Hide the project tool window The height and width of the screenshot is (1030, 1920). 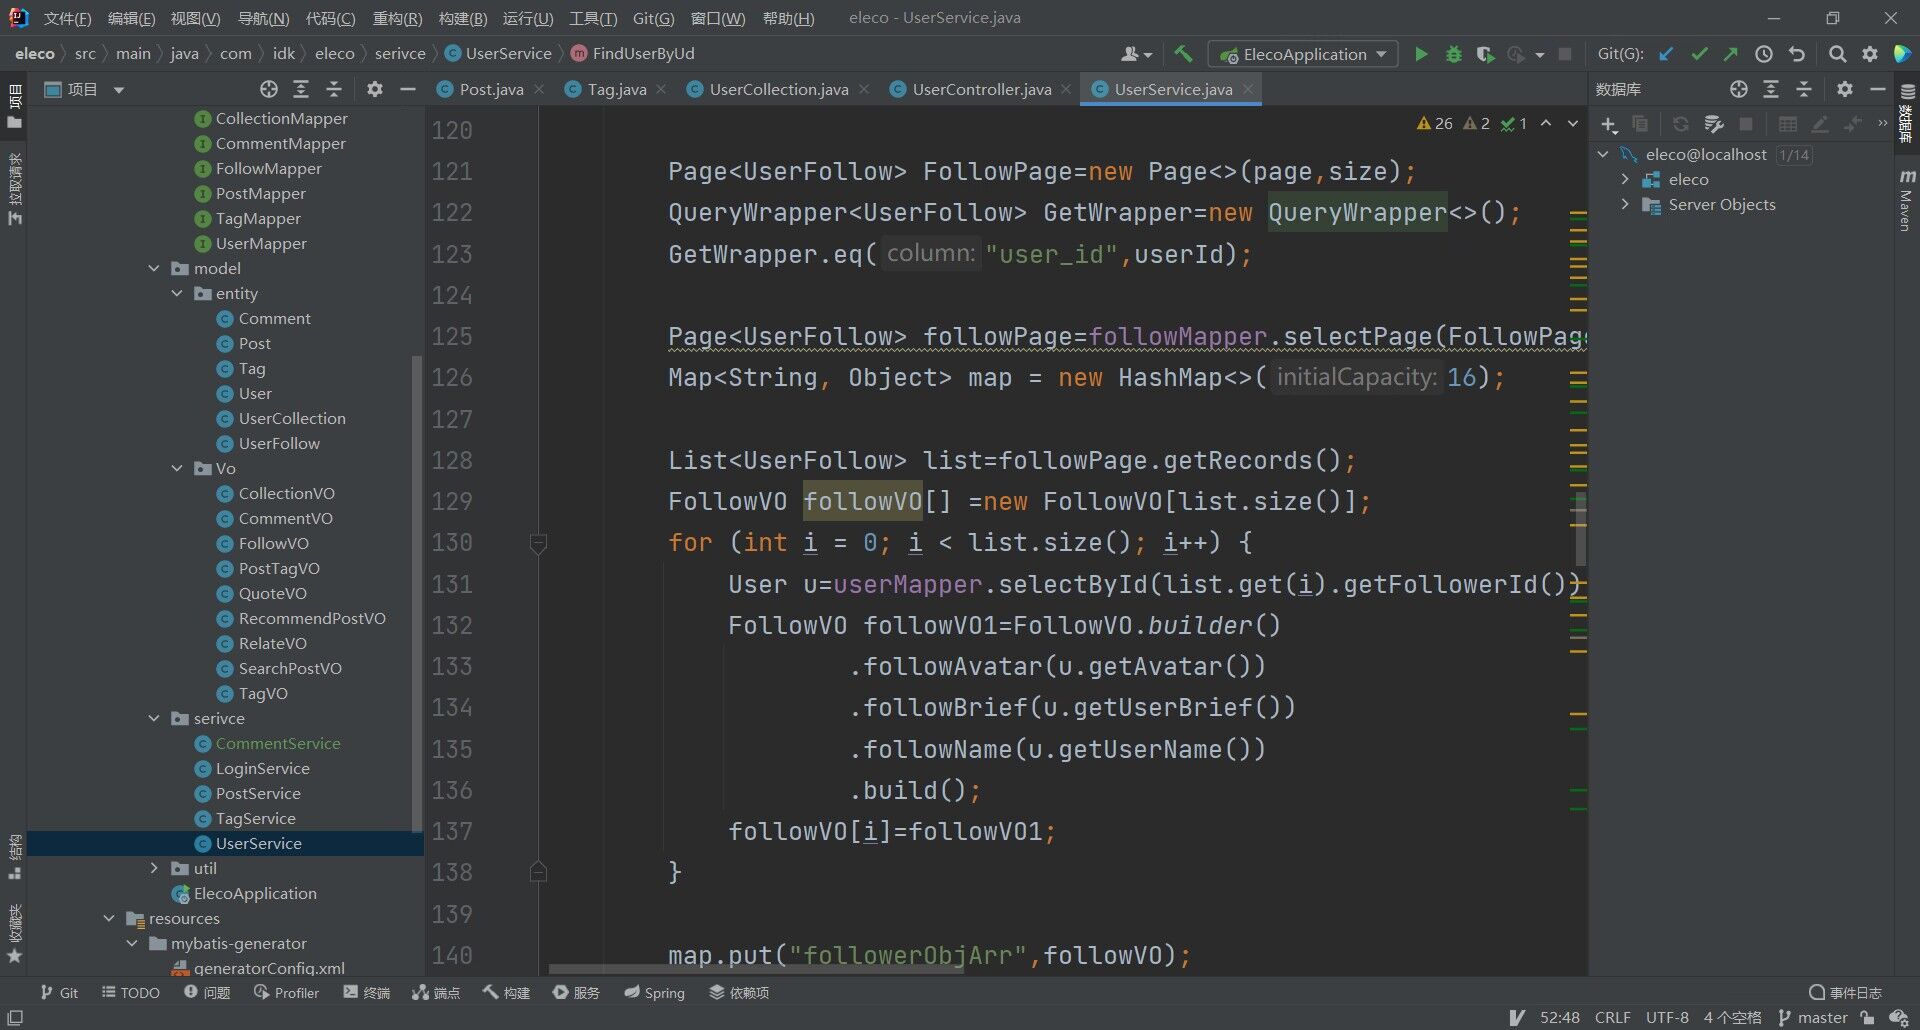click(407, 89)
